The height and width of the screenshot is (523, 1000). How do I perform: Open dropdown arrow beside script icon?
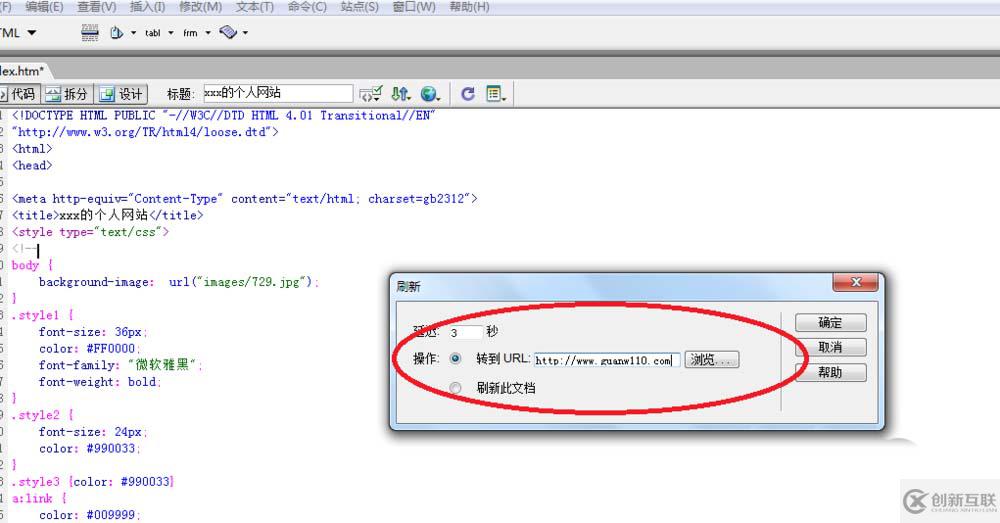click(x=245, y=33)
